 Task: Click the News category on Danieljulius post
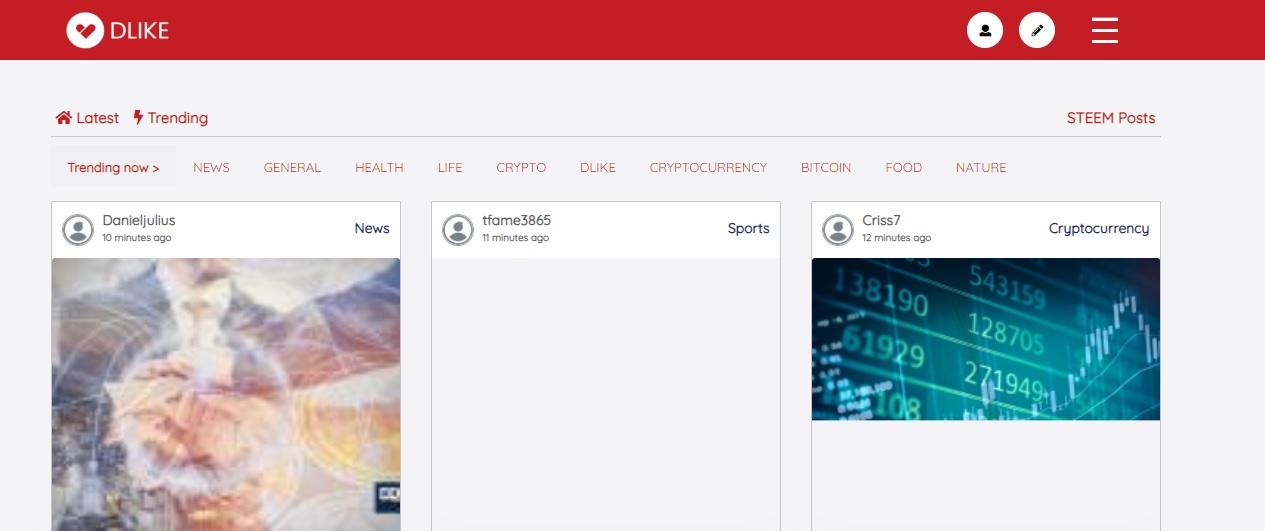click(x=372, y=228)
